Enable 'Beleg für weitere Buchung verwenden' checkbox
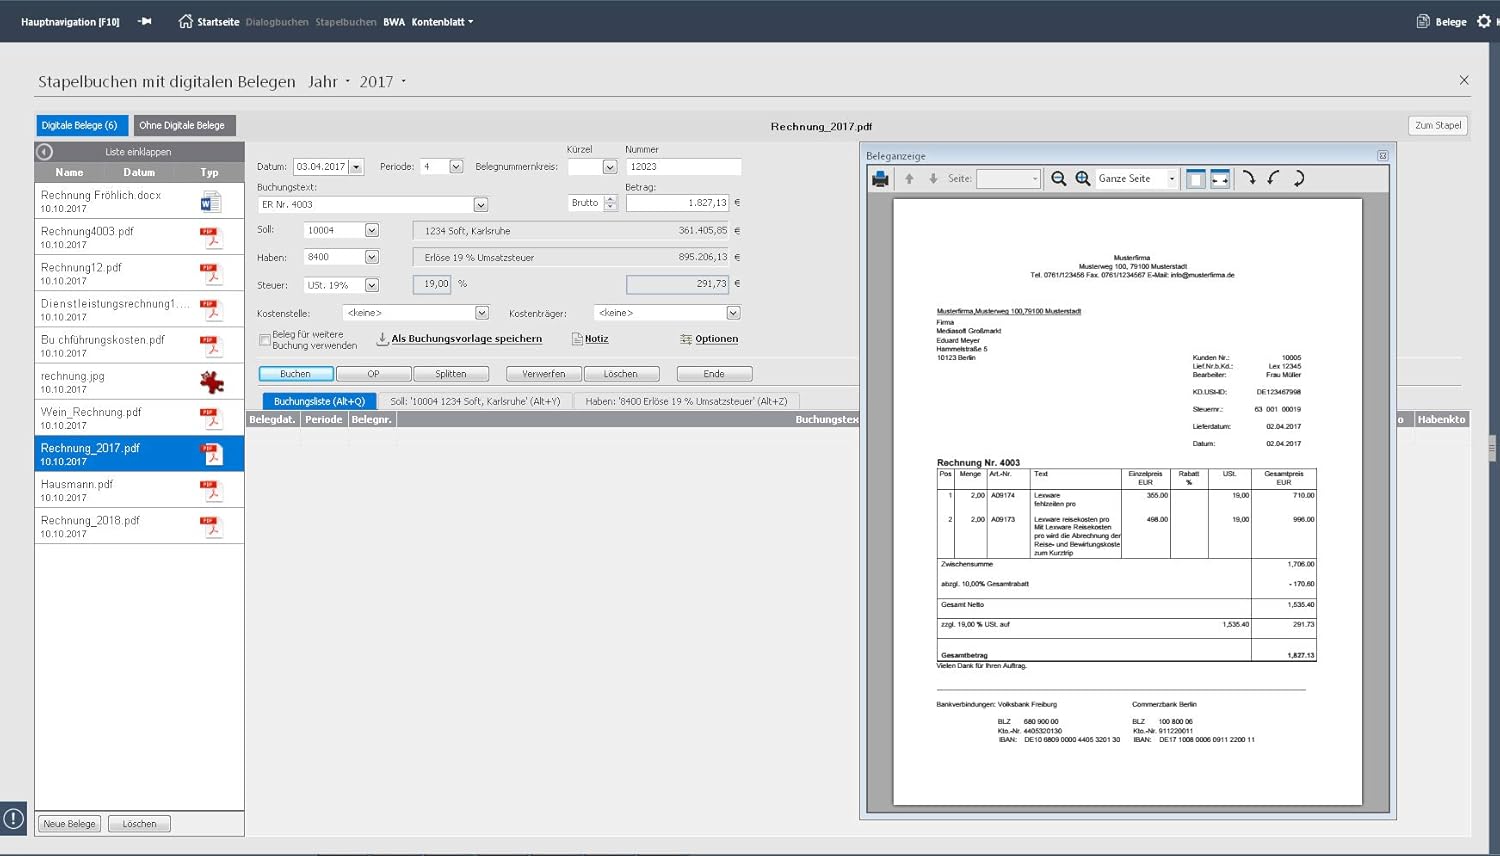This screenshot has width=1500, height=856. coord(265,340)
